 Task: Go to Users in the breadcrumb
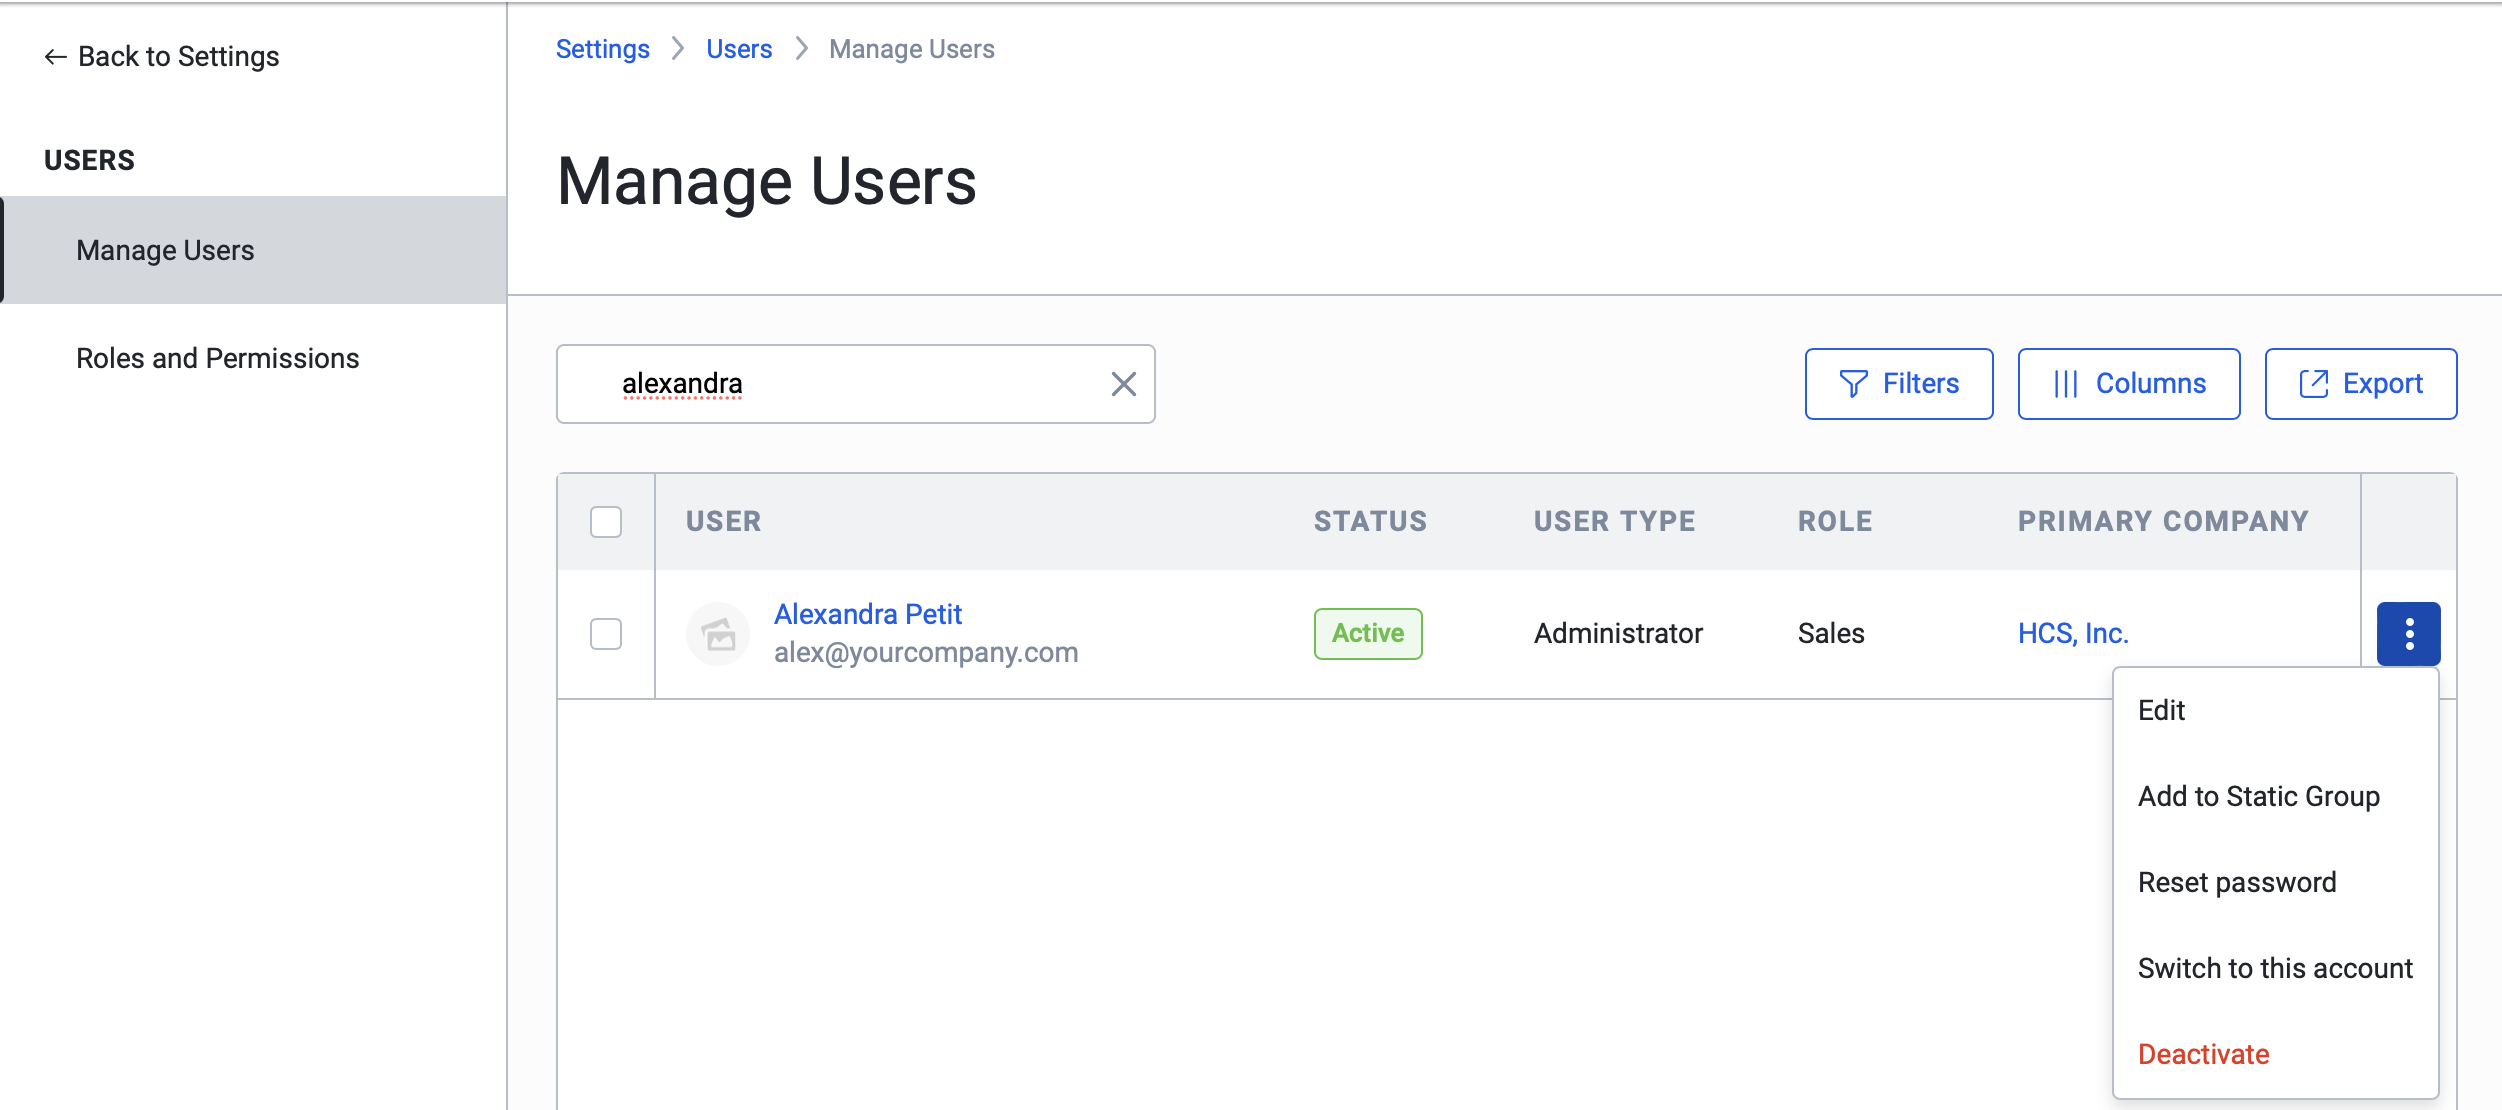pyautogui.click(x=739, y=49)
